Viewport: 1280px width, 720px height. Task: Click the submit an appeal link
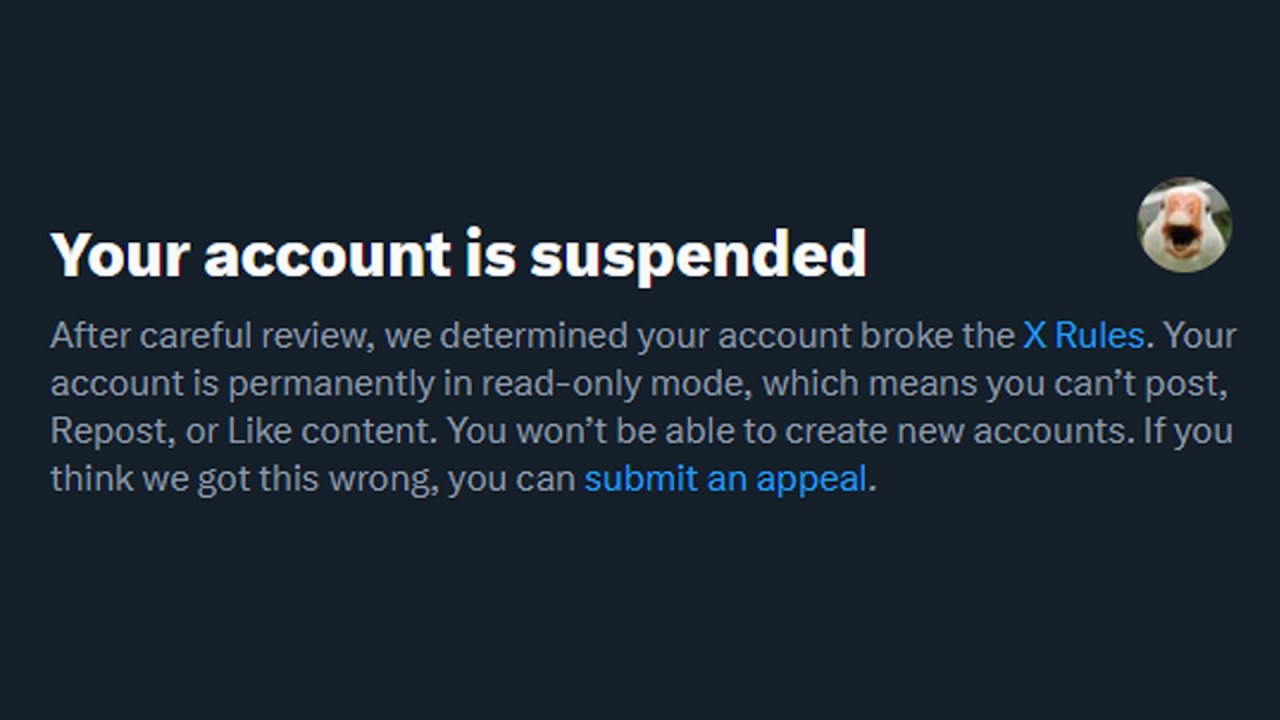click(x=725, y=479)
